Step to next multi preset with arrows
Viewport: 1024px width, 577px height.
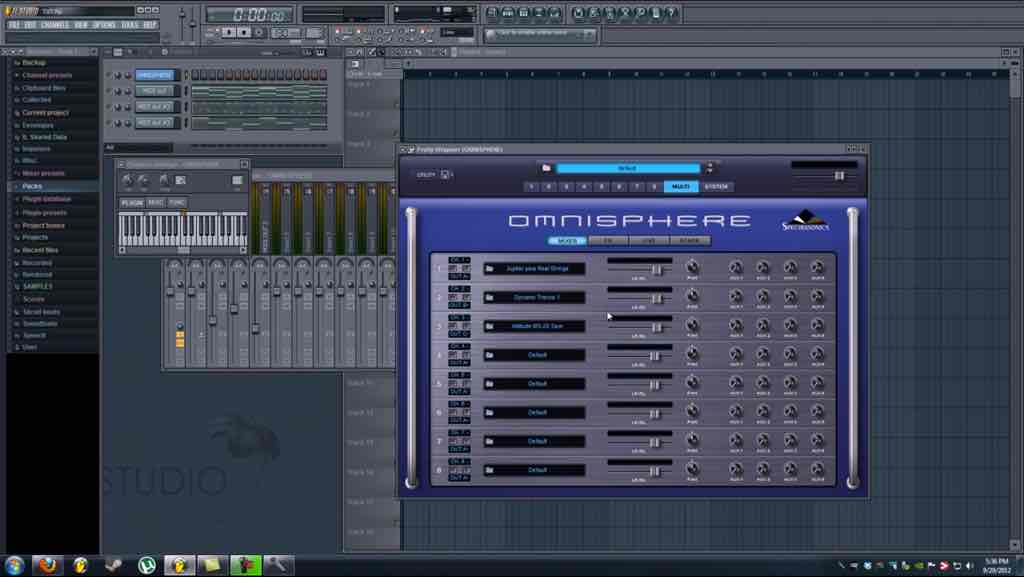tap(709, 171)
